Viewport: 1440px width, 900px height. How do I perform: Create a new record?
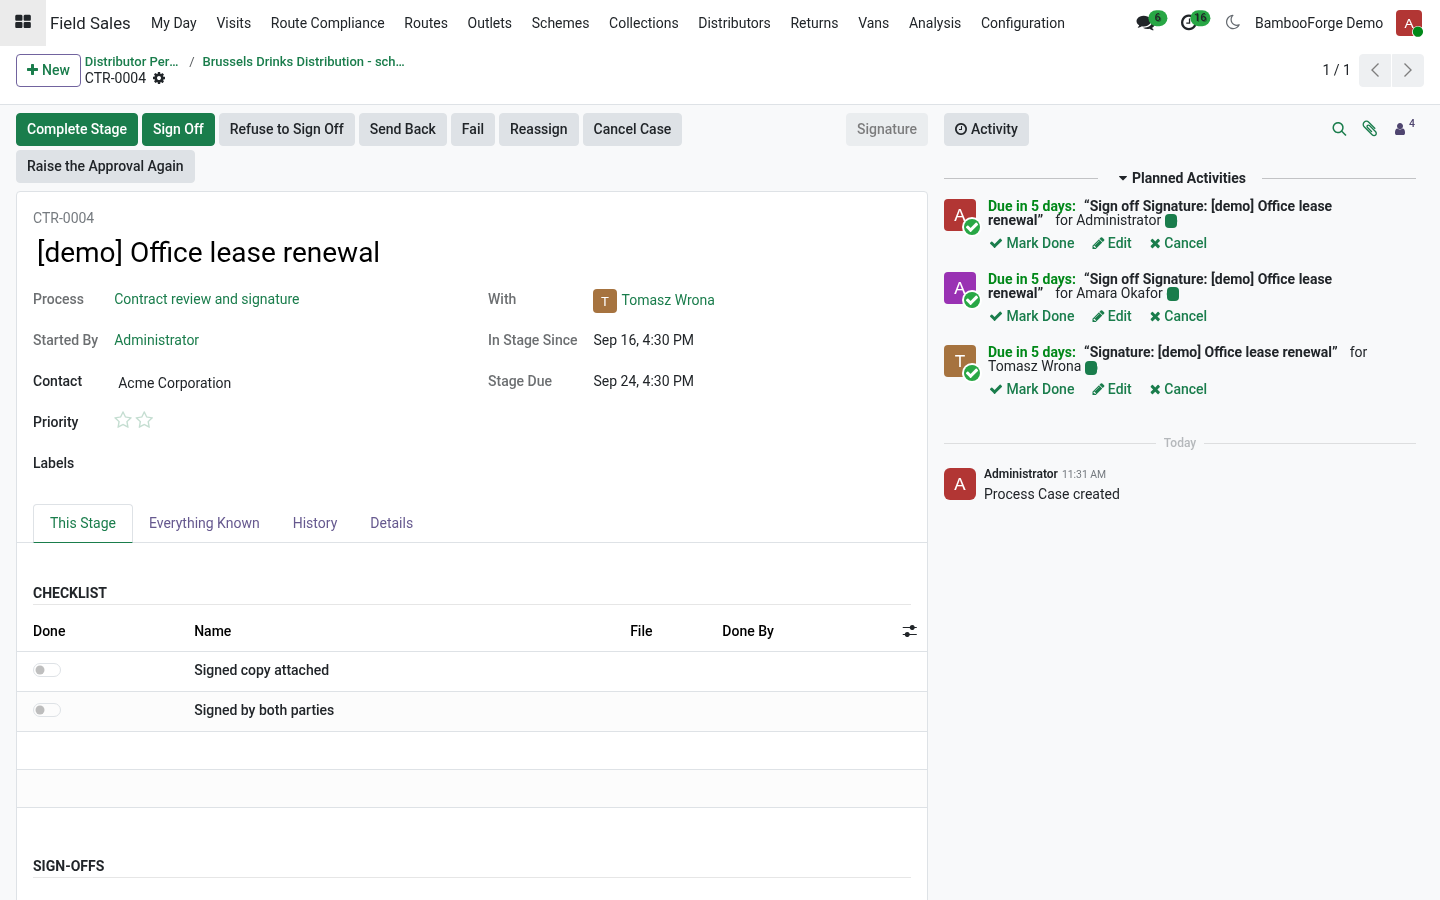pos(48,70)
